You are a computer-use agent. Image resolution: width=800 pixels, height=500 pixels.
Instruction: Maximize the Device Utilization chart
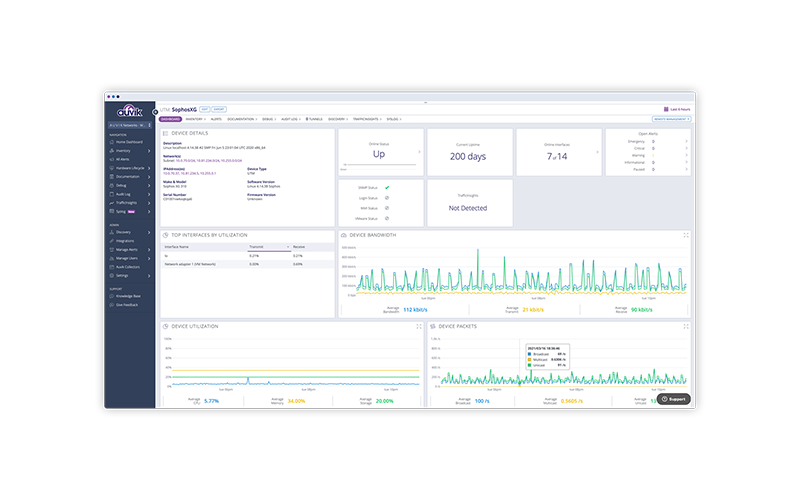(x=418, y=326)
